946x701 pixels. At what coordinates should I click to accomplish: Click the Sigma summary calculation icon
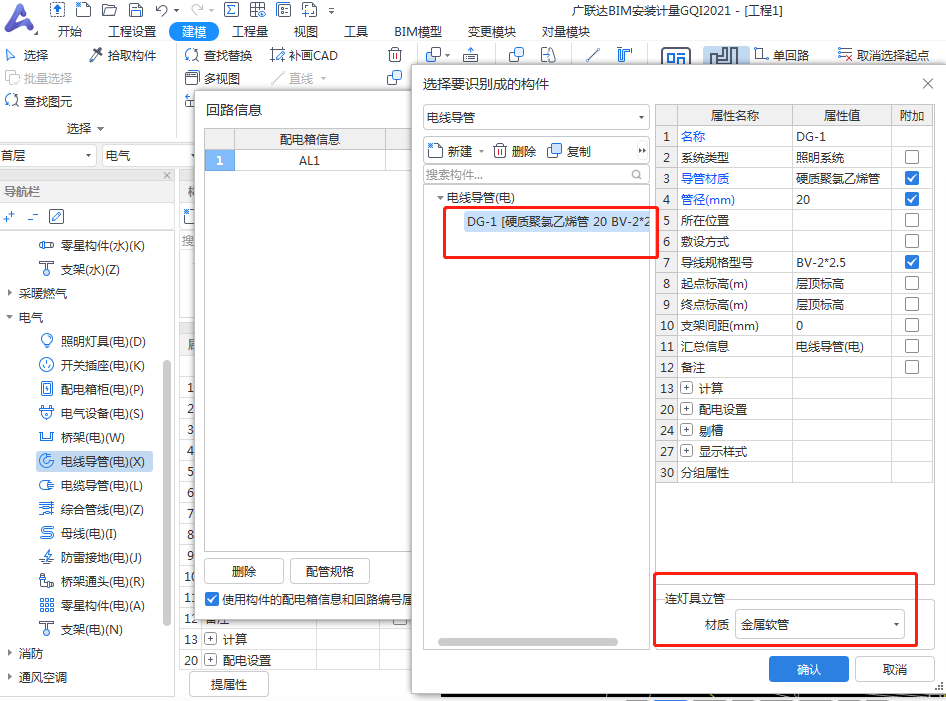(231, 10)
